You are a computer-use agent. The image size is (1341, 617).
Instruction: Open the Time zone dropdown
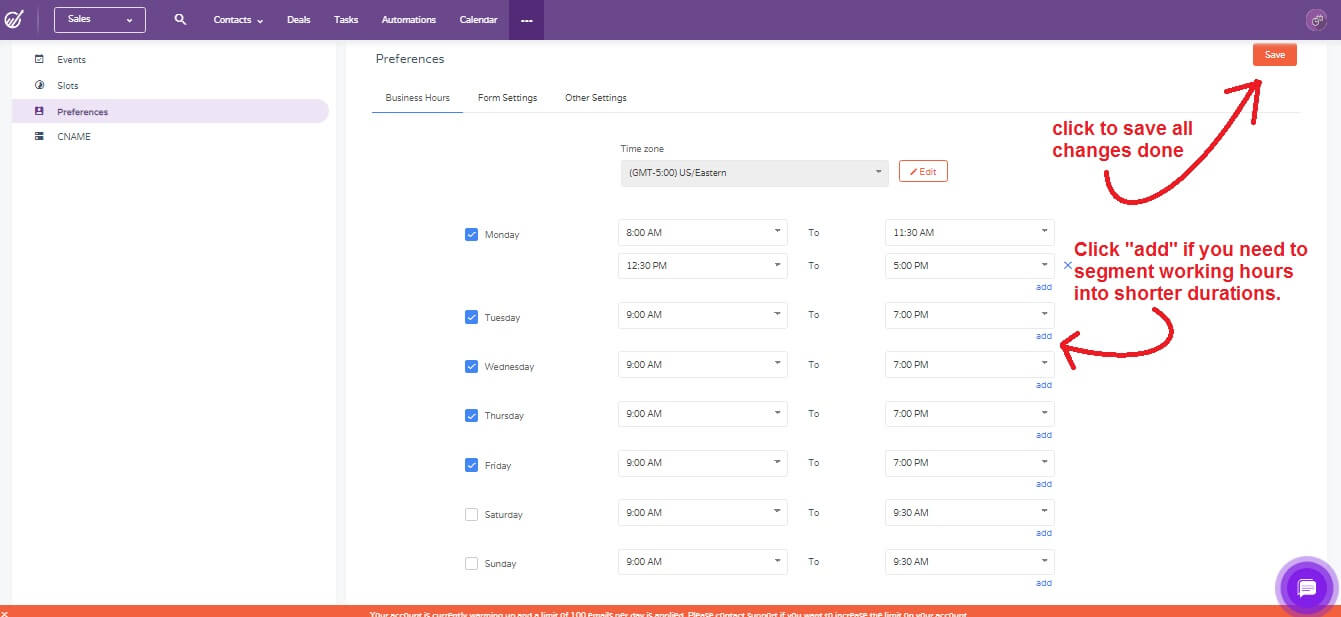(753, 171)
